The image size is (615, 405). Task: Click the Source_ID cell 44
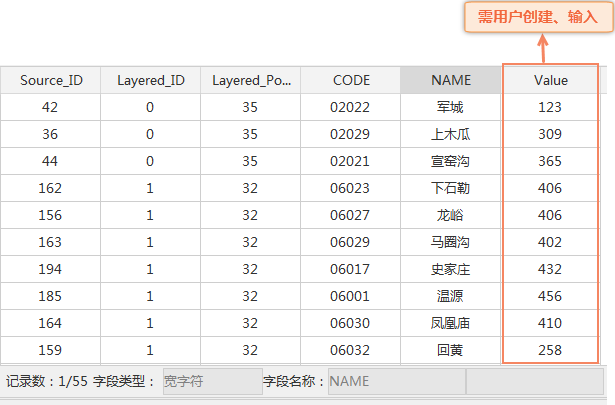[x=50, y=160]
